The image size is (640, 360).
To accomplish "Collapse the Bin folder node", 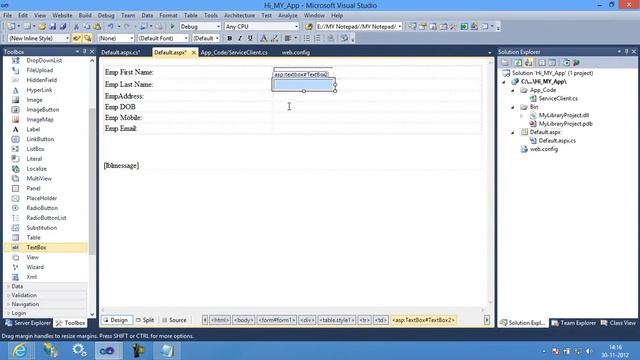I will pos(513,107).
